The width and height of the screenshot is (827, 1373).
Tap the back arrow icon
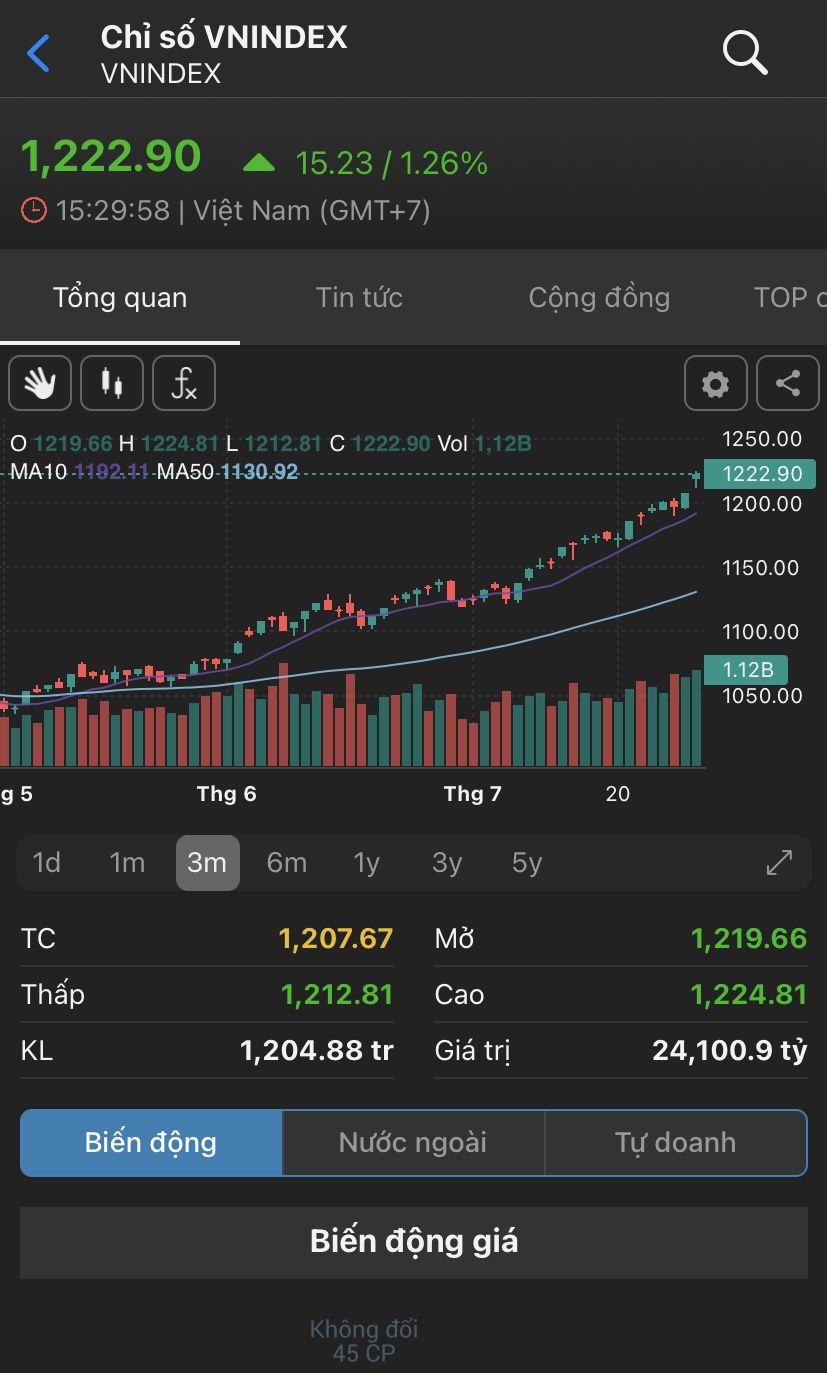click(x=38, y=53)
